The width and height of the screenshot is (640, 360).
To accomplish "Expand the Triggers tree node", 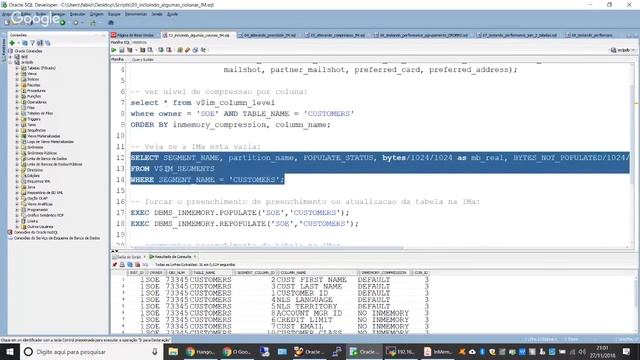I will [17, 119].
